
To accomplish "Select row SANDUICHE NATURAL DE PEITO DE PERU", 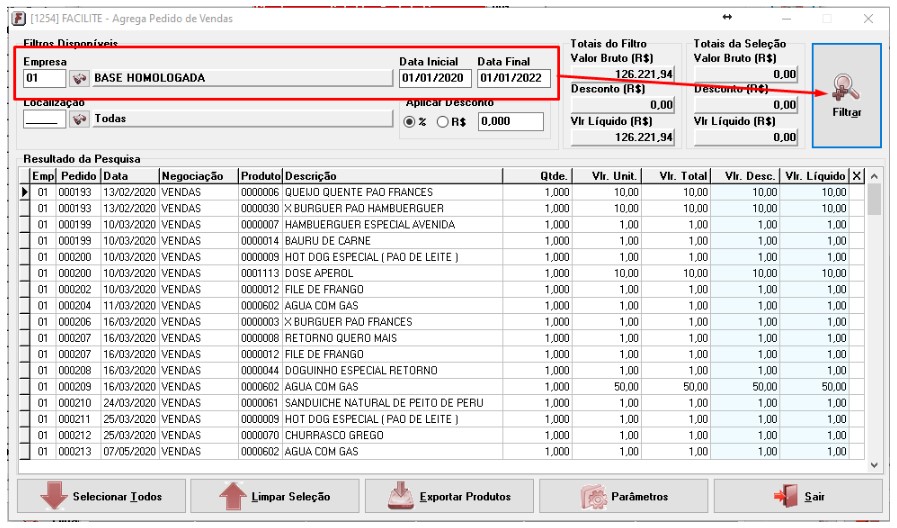I will tap(442, 403).
